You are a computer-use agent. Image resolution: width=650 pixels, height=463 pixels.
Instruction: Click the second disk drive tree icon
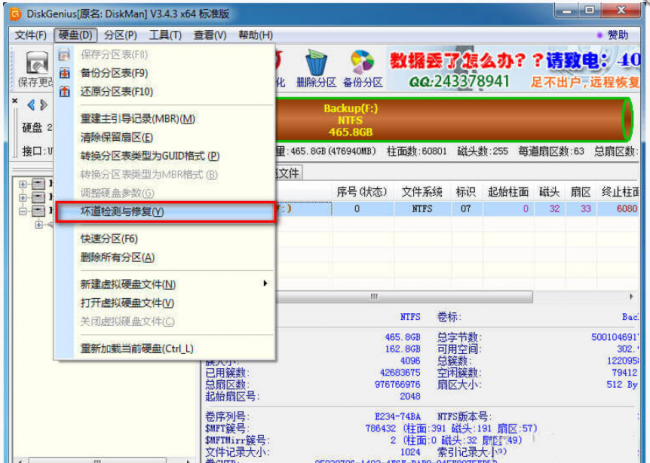point(38,197)
